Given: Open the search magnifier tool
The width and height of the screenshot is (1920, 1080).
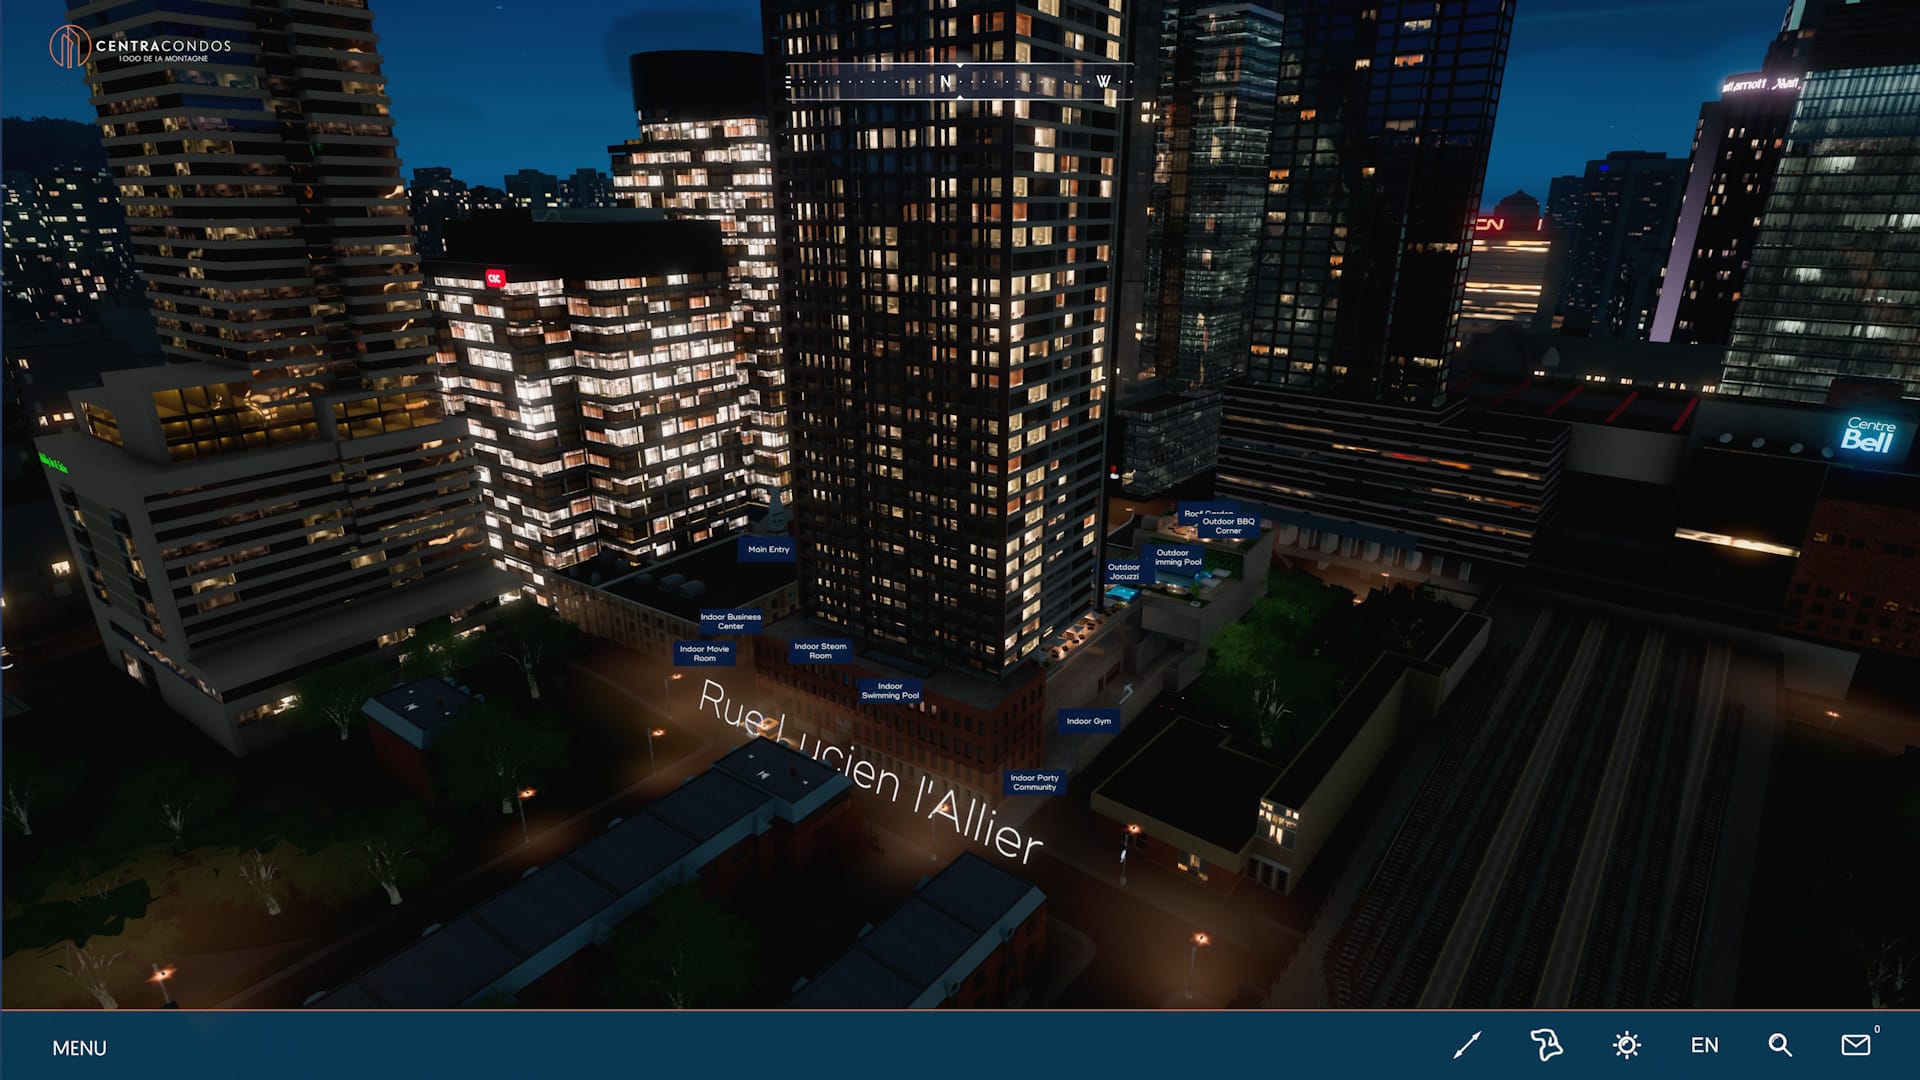Looking at the screenshot, I should coord(1780,1045).
